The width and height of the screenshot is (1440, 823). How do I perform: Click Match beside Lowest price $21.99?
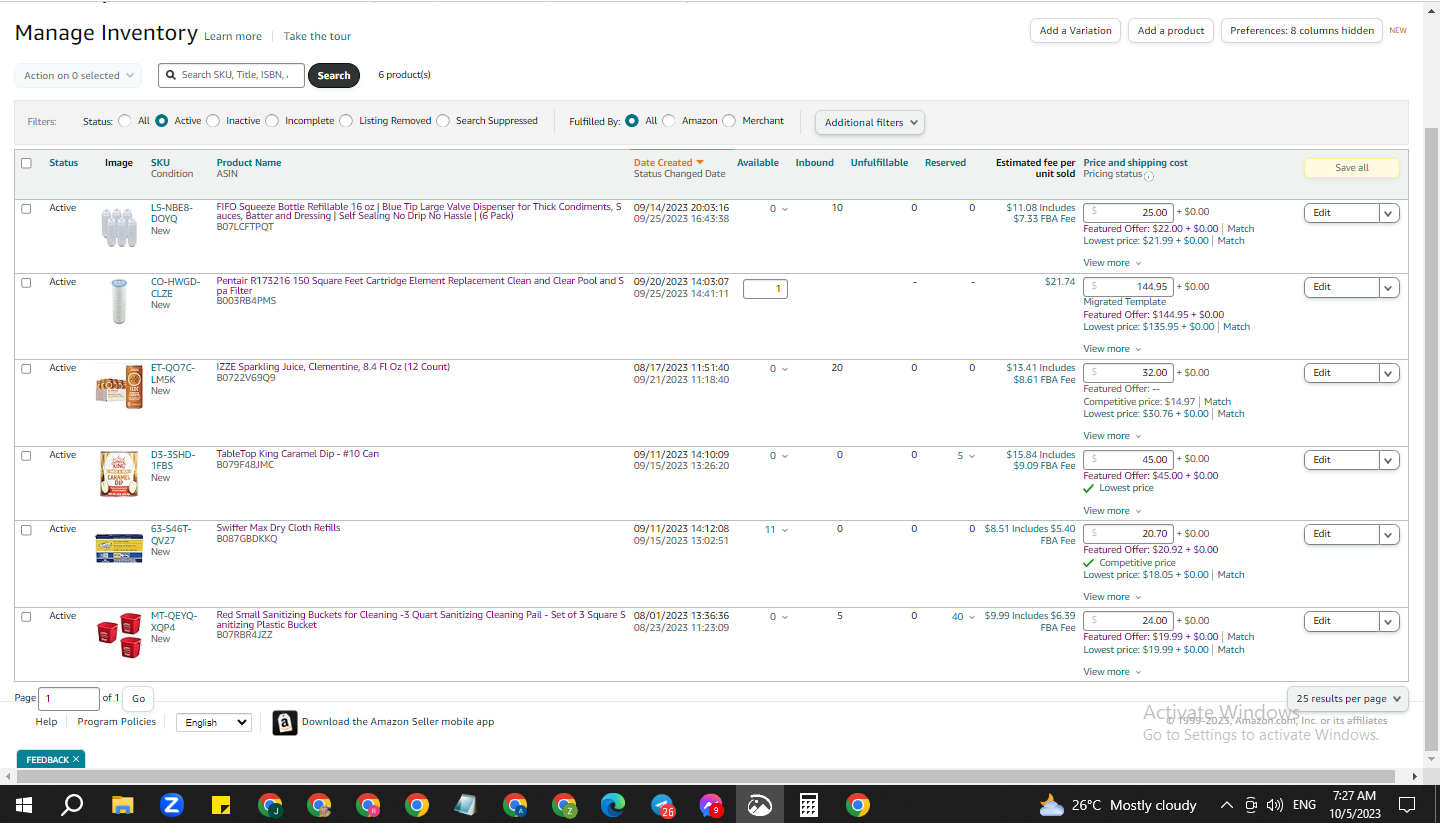(1231, 241)
